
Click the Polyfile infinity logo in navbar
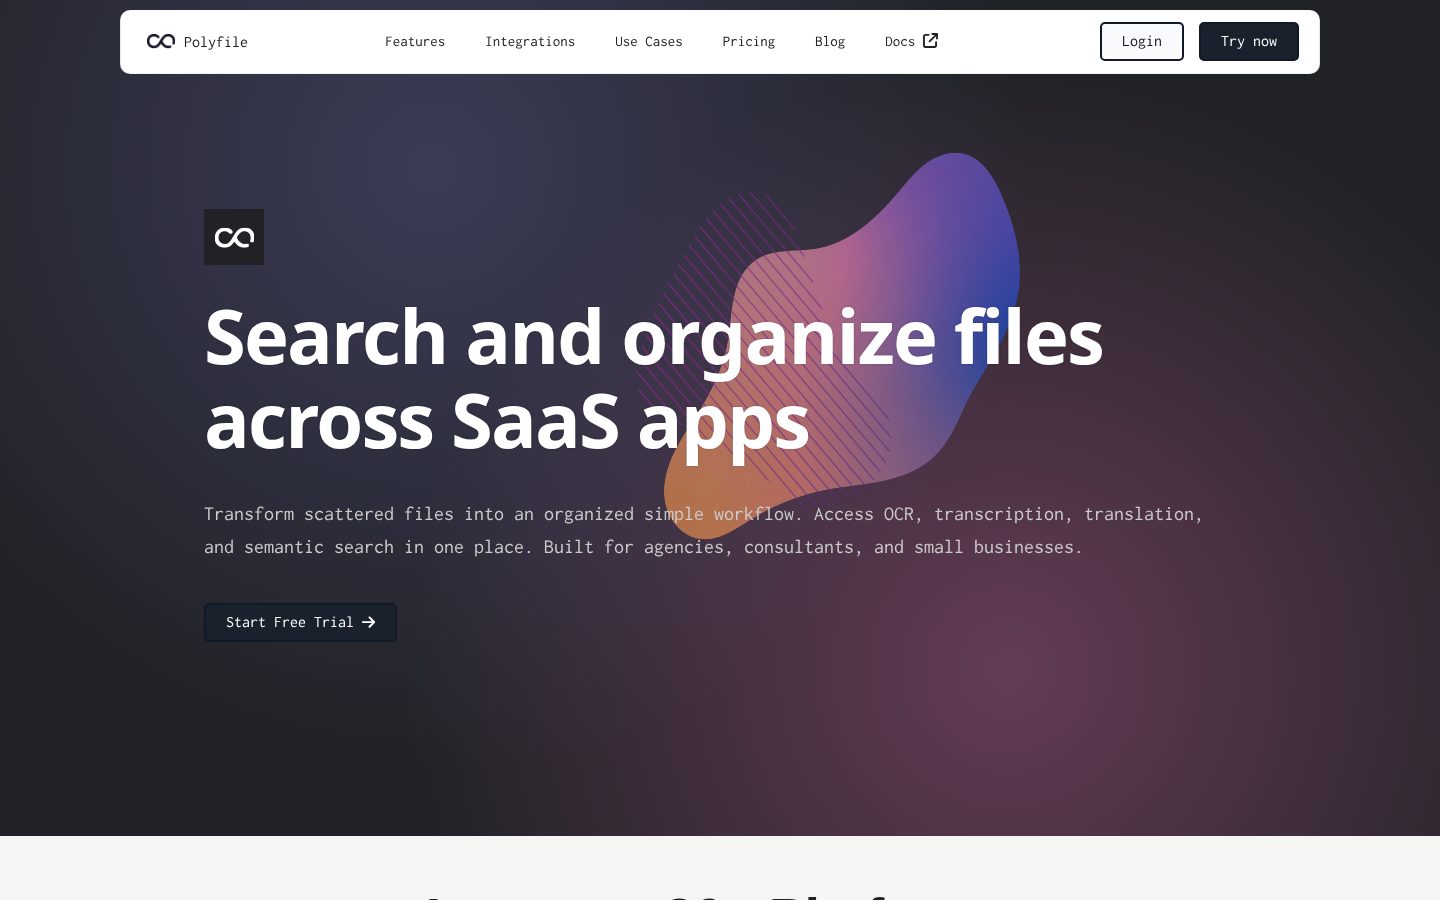click(x=161, y=41)
